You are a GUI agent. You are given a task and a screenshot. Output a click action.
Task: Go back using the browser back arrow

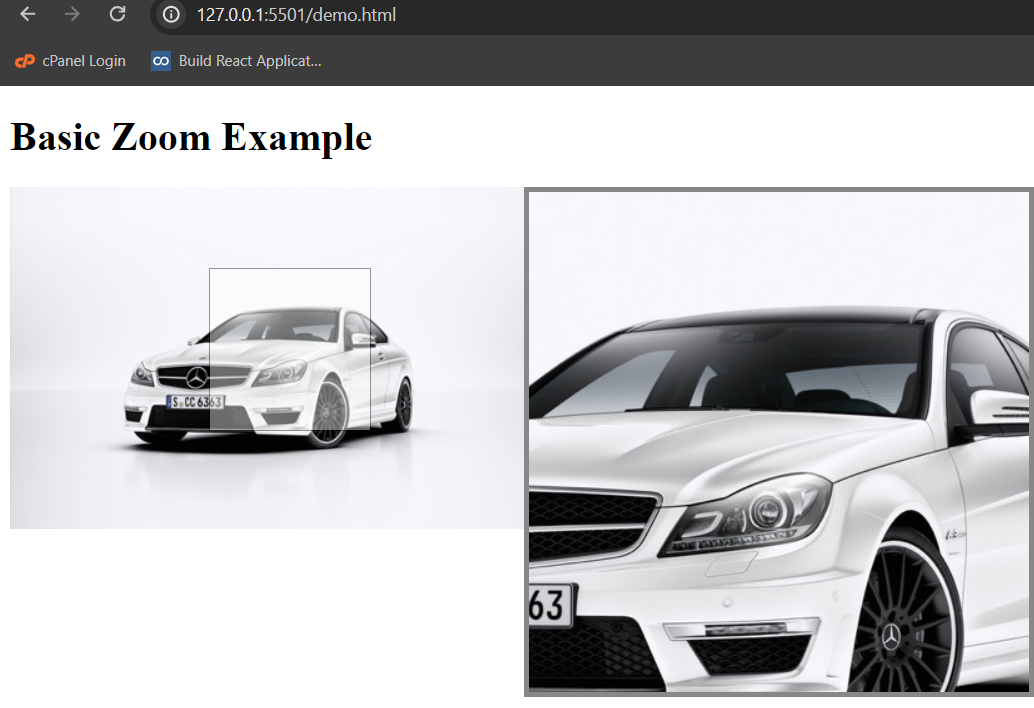coord(28,14)
